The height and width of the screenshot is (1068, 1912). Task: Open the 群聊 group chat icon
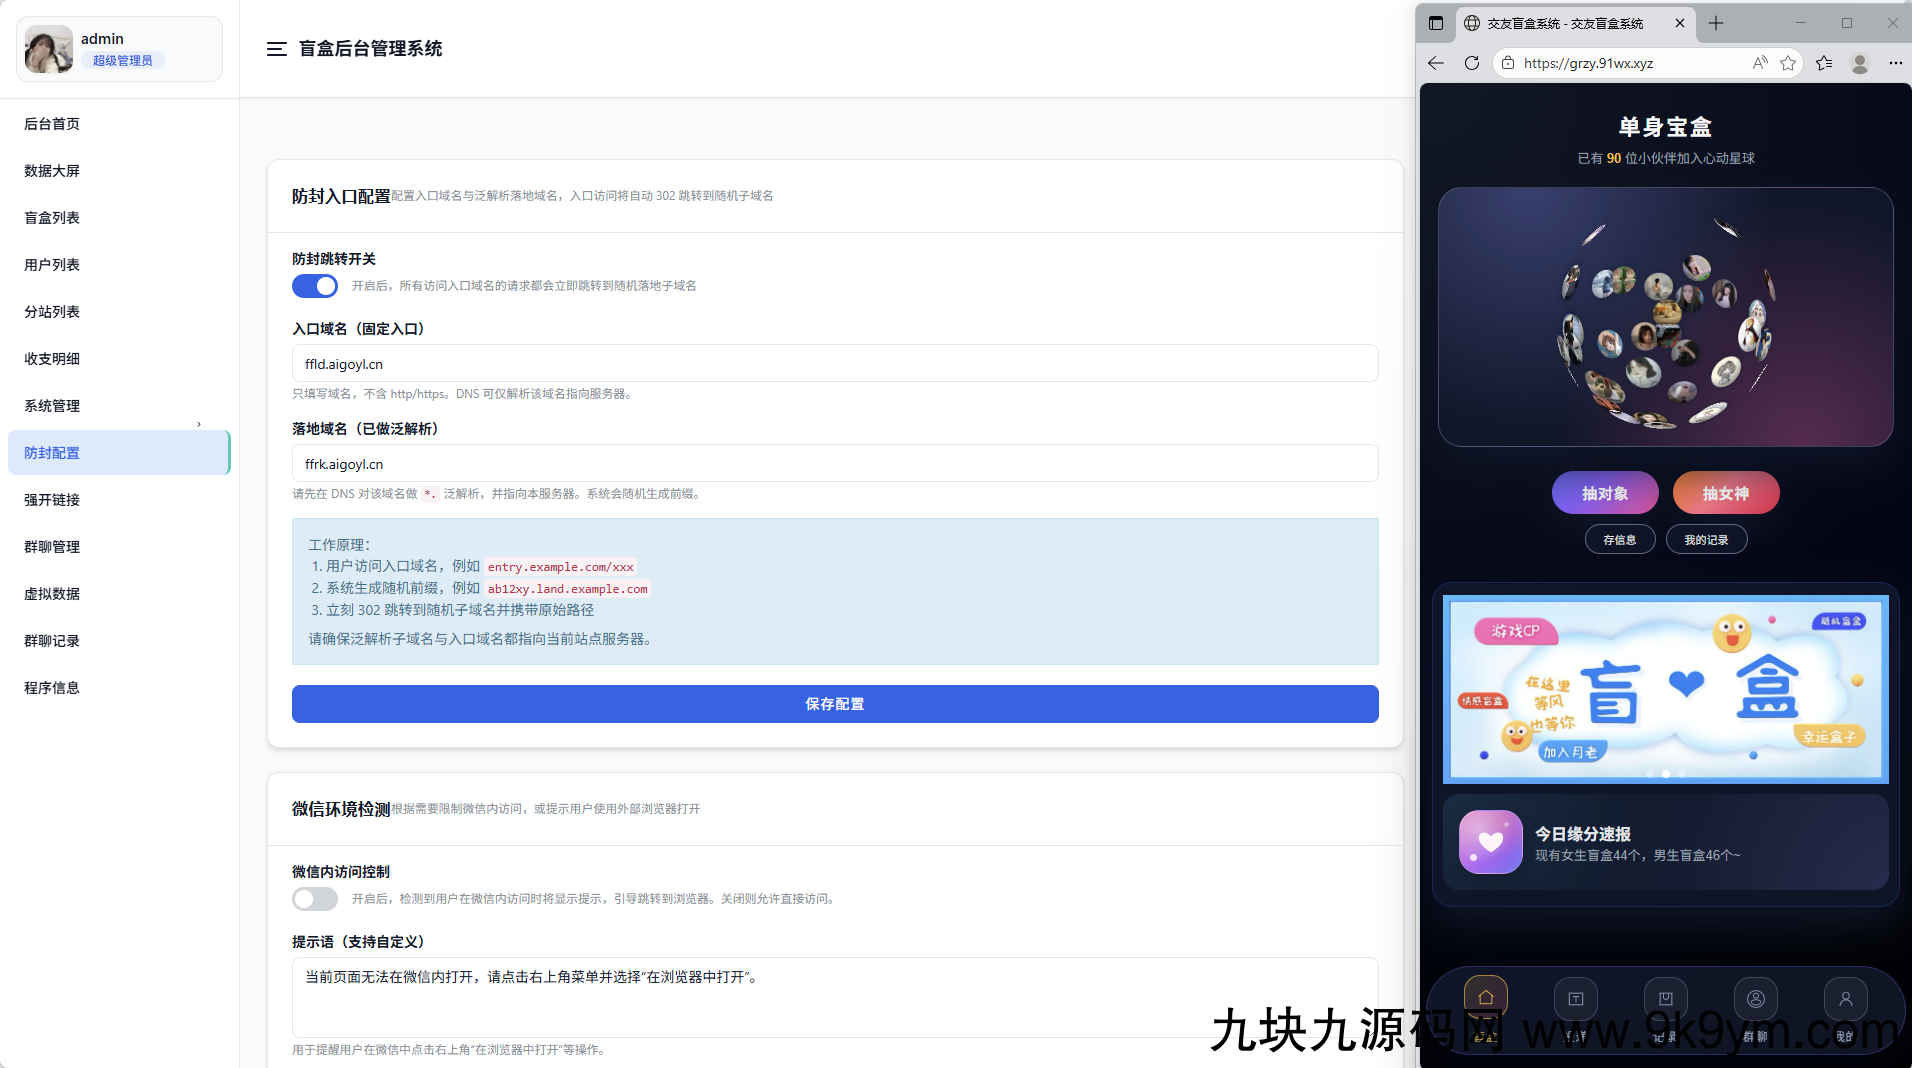click(x=1757, y=997)
